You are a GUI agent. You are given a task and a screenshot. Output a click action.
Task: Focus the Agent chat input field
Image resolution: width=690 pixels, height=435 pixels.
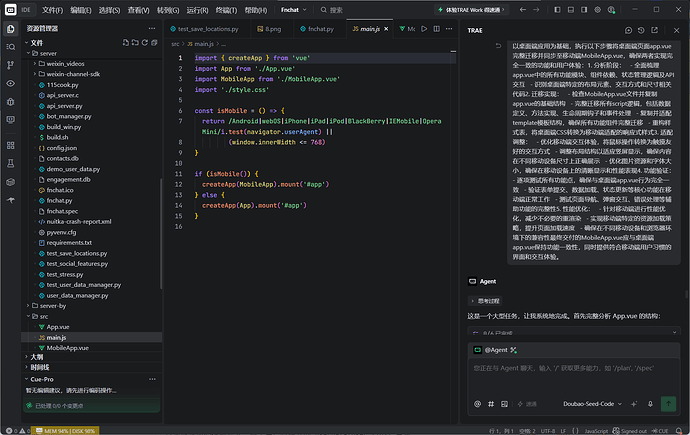coord(574,377)
